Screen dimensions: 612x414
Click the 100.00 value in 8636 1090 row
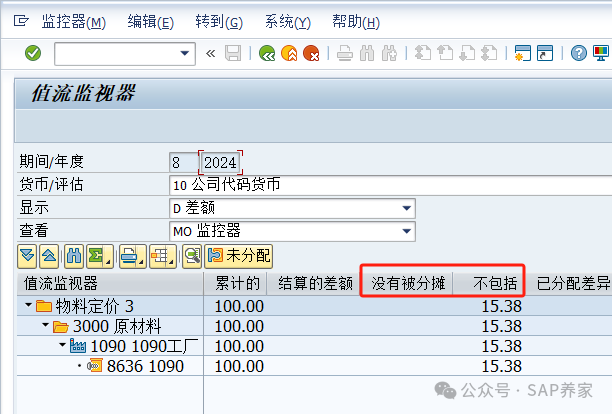(239, 366)
